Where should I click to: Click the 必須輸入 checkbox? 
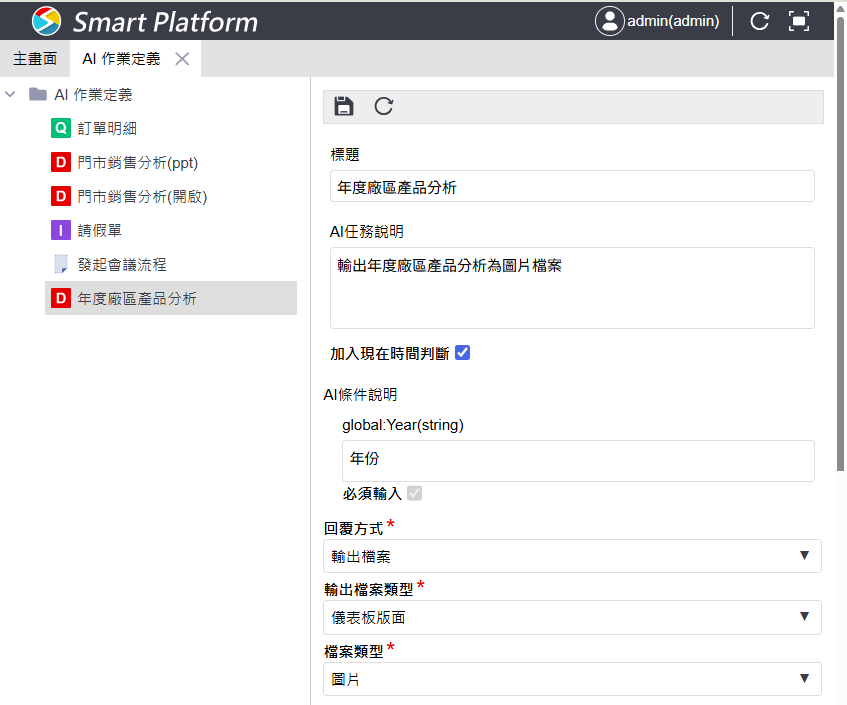point(414,493)
